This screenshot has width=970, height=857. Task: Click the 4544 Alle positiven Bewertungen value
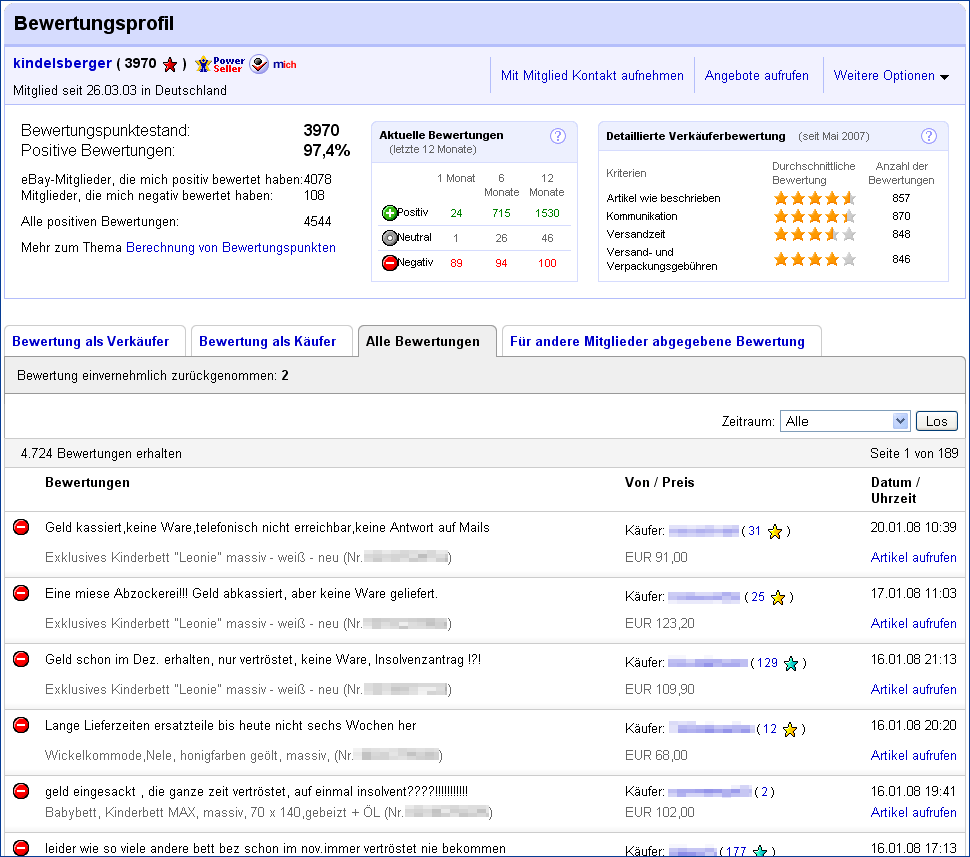tap(317, 222)
